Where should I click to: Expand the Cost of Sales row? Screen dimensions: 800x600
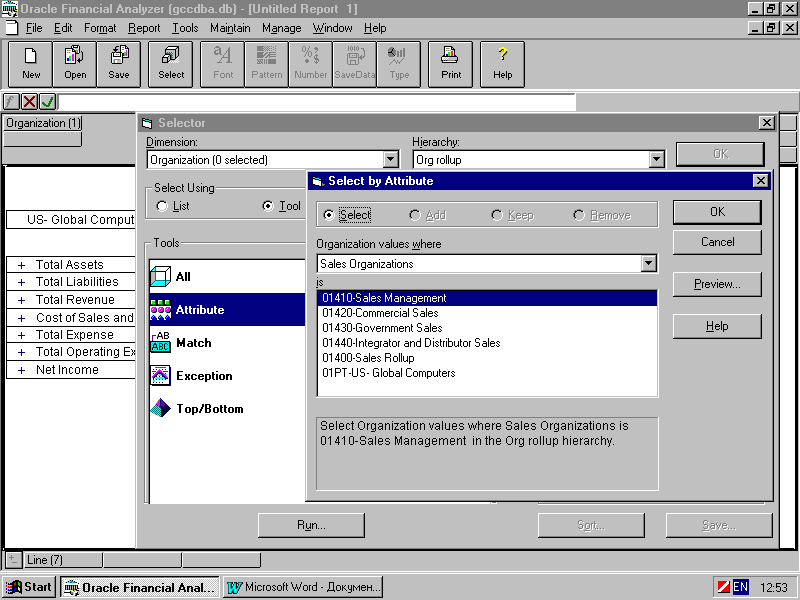21,318
